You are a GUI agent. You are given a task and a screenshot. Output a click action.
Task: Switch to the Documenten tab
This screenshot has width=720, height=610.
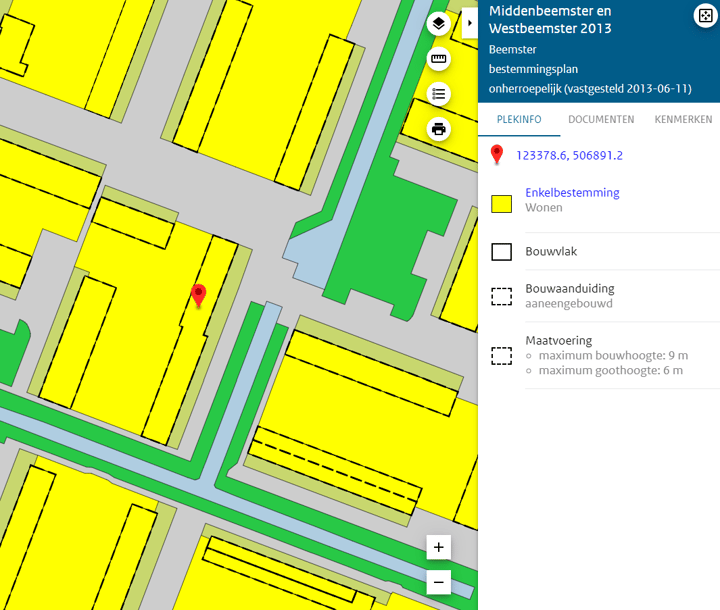tap(601, 119)
